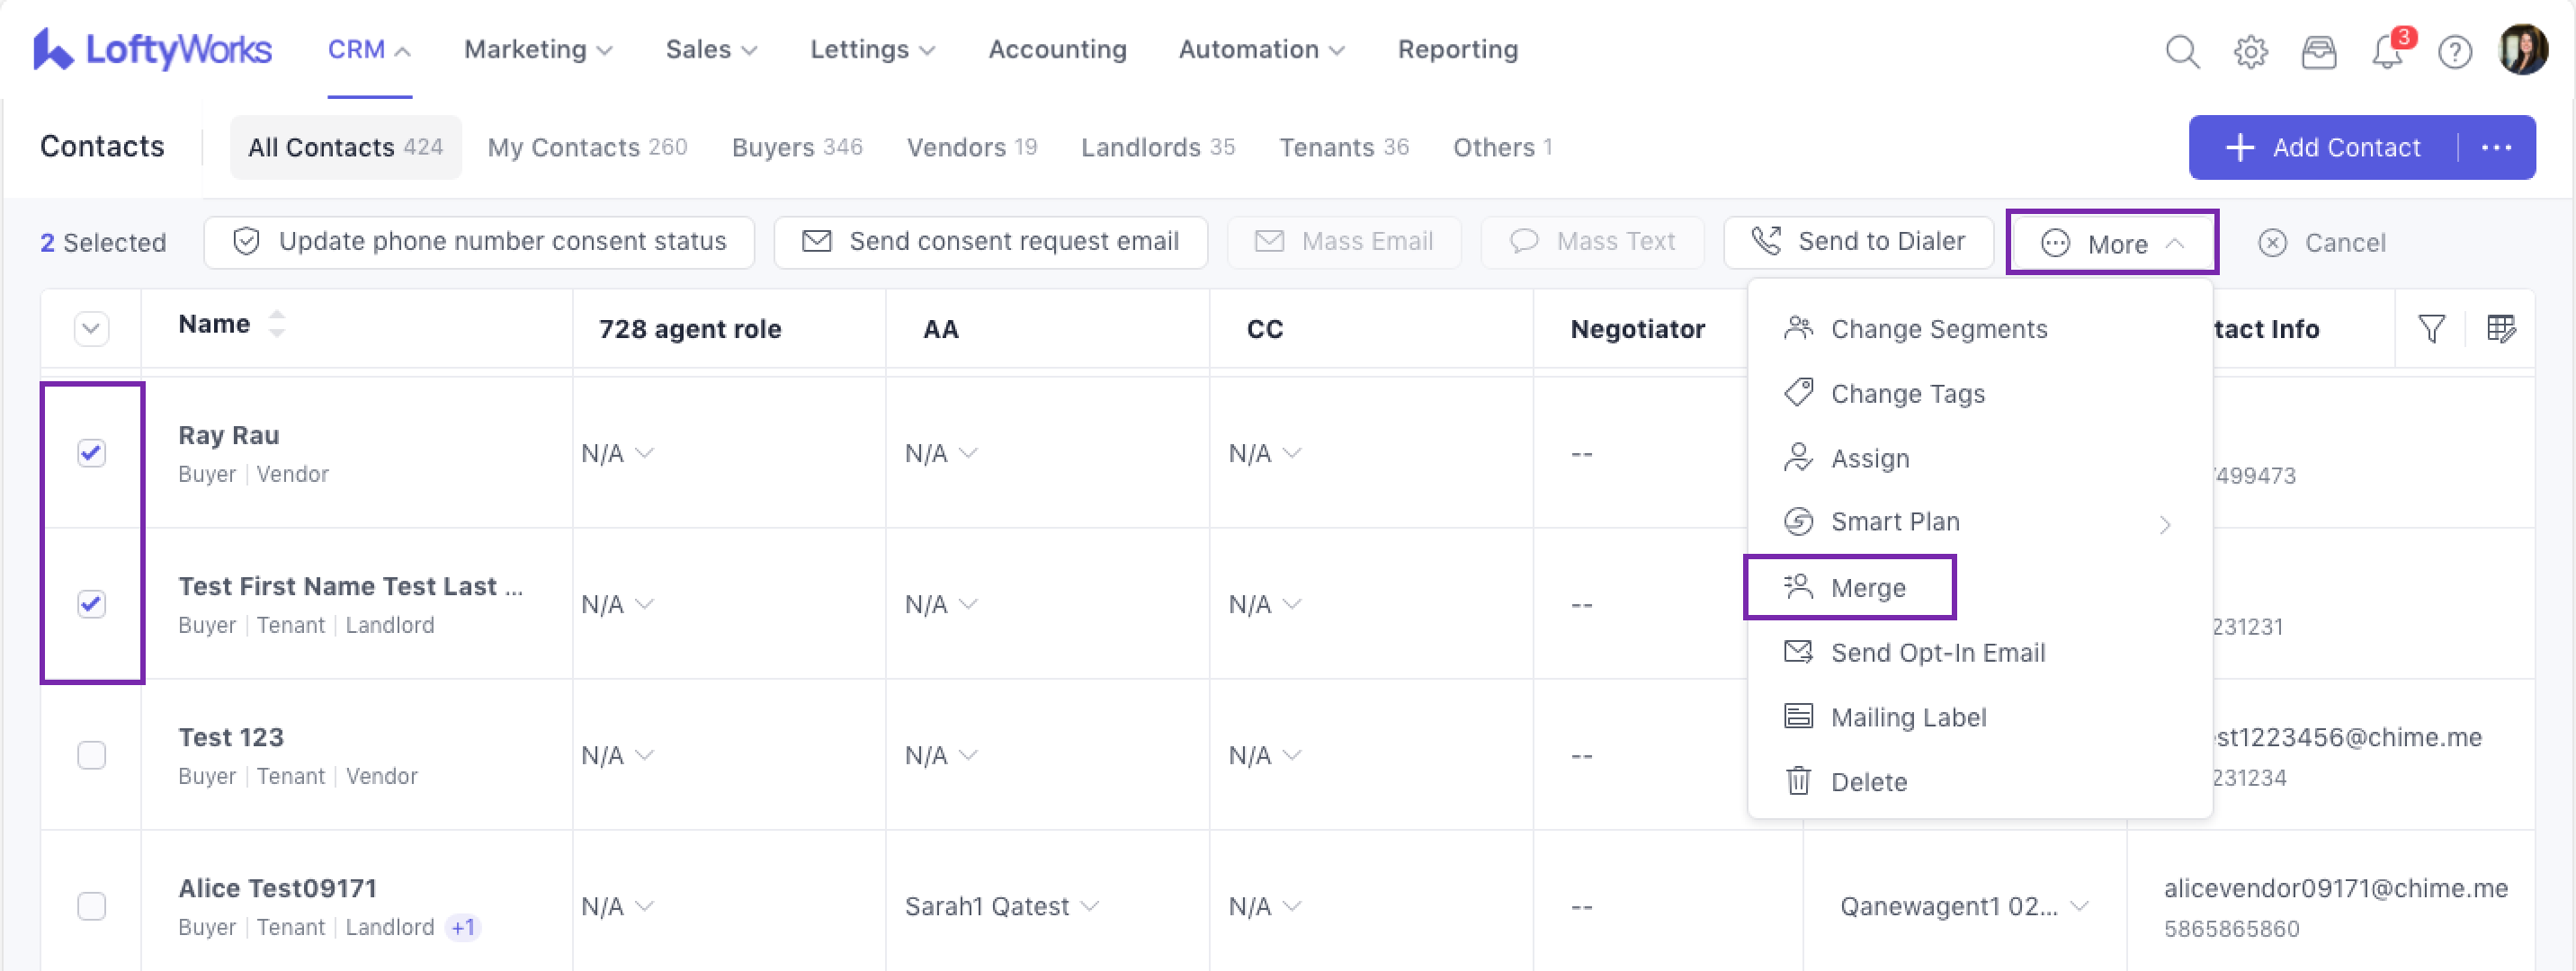Select the Test 123 contact checkbox
Viewport: 2576px width, 971px height.
(x=91, y=755)
